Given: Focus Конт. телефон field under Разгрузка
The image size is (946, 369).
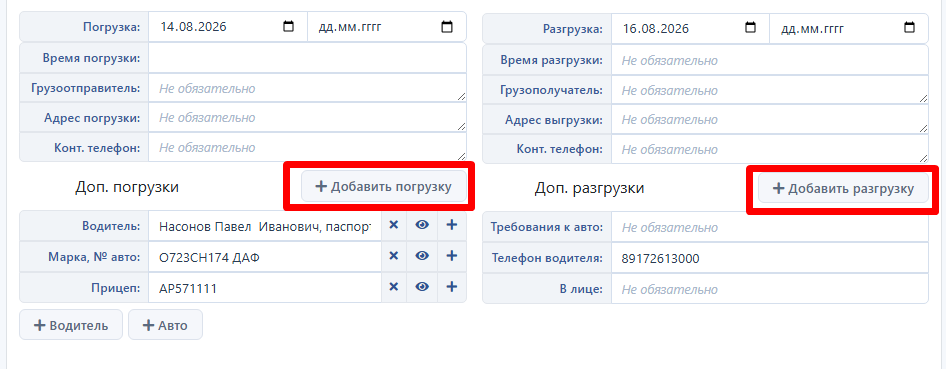Looking at the screenshot, I should [x=770, y=149].
